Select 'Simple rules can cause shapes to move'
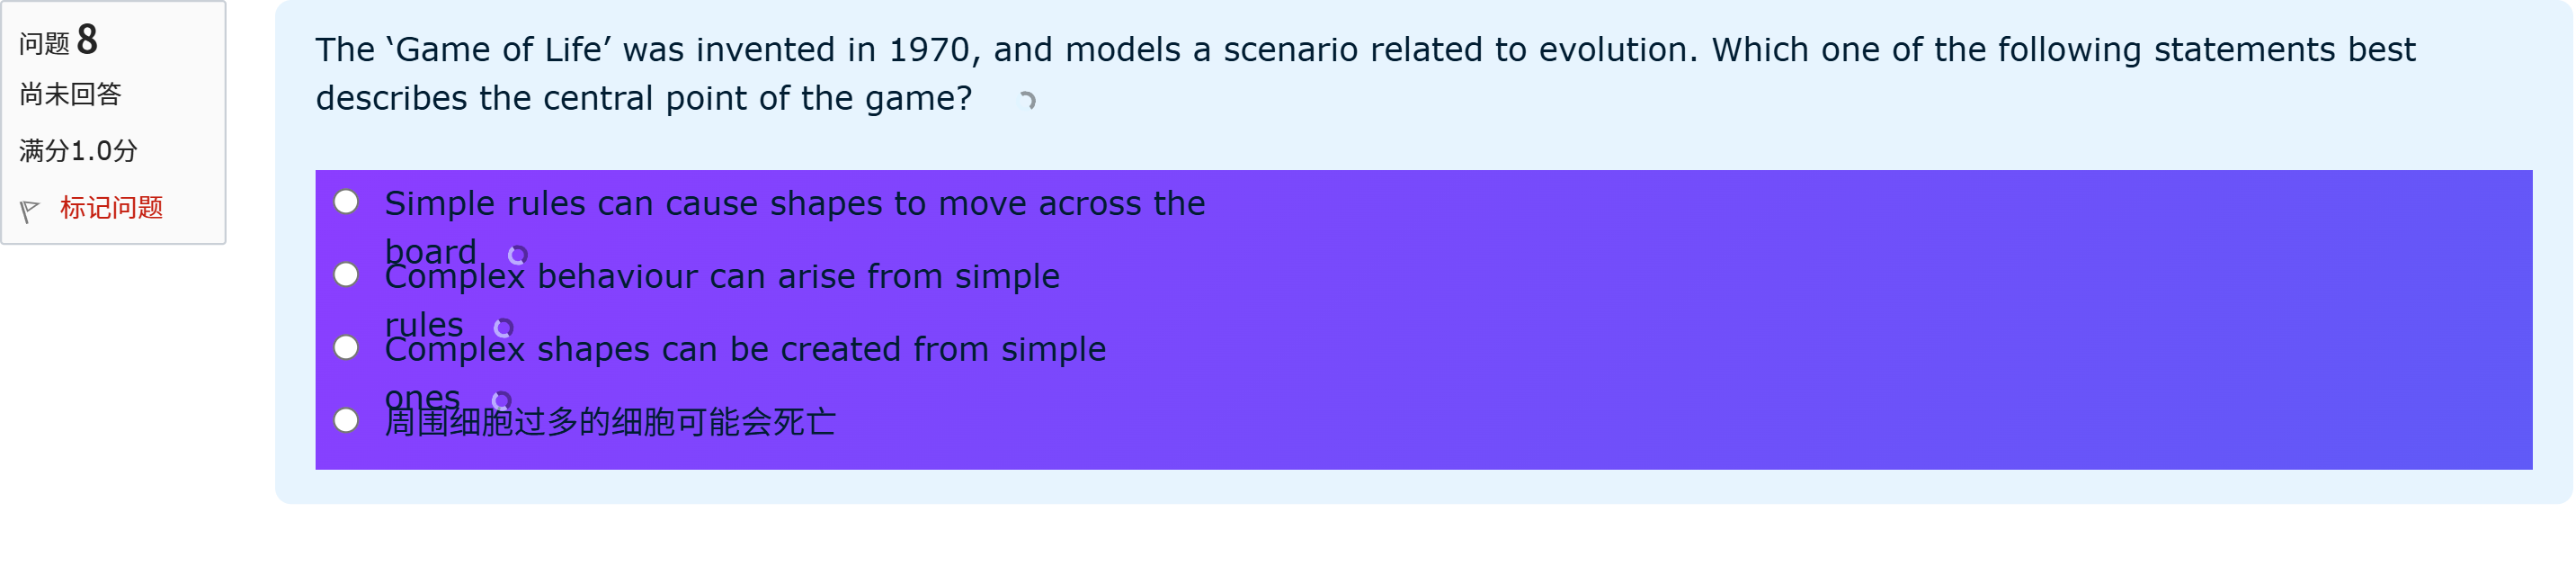Viewport: 2576px width, 575px height. coord(345,203)
